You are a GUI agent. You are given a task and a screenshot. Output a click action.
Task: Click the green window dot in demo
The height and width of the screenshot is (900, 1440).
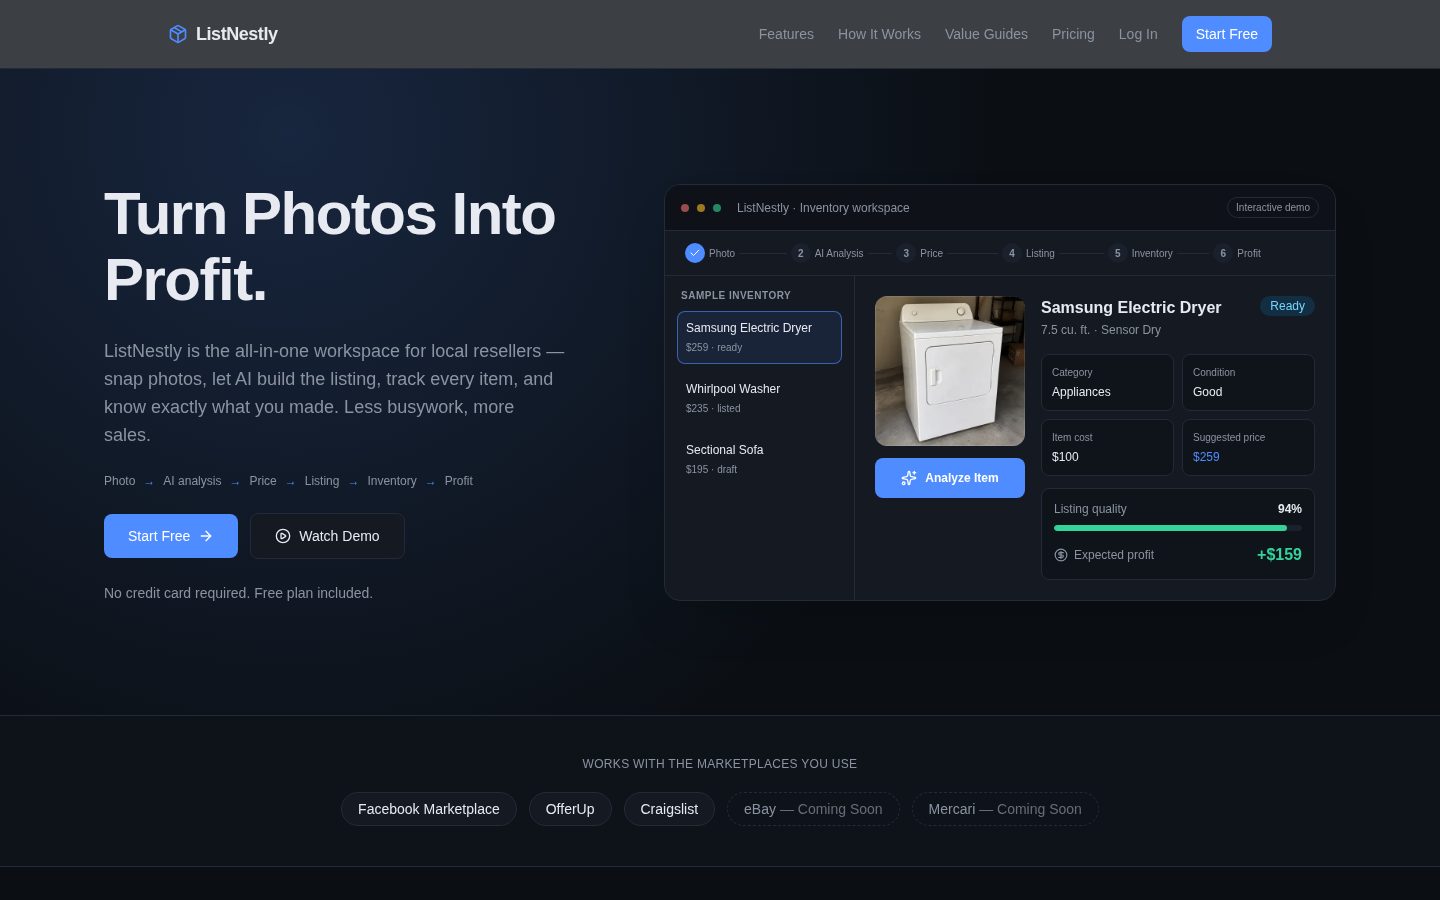717,208
